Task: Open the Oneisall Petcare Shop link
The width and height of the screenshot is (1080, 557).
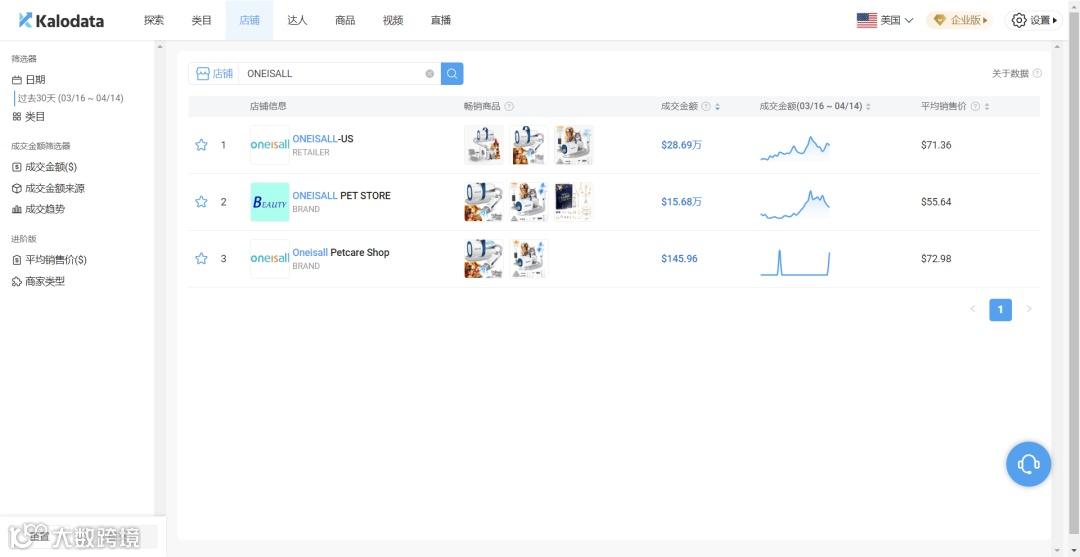Action: coord(340,253)
